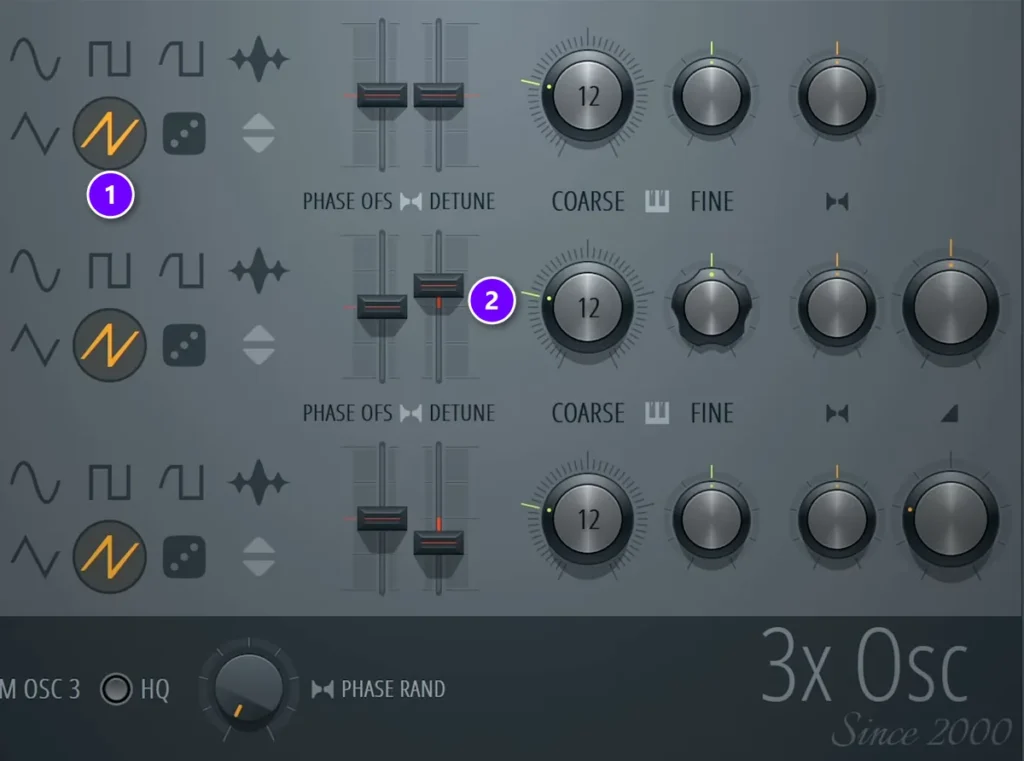Screen dimensions: 1024x761
Task: Click oscillator 3 large volume knob
Action: [x=950, y=519]
